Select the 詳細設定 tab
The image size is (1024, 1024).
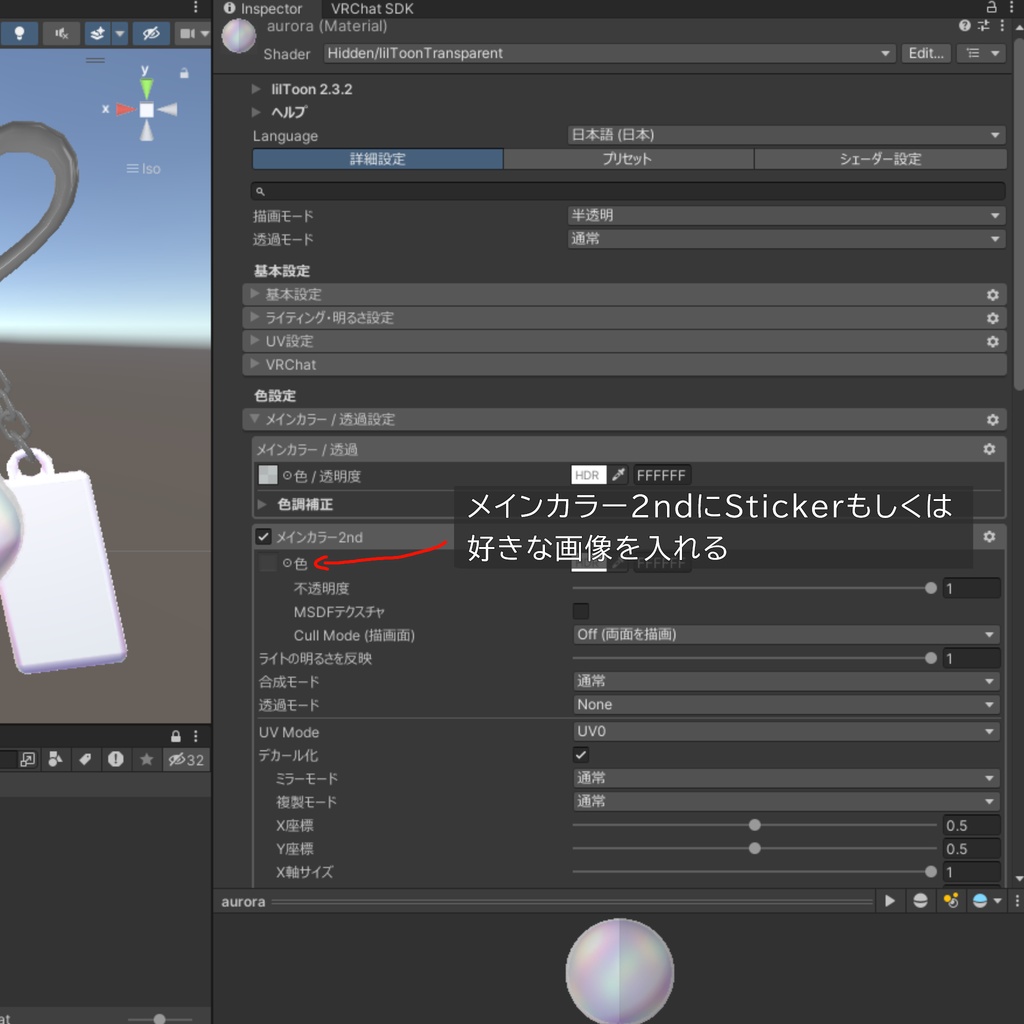[377, 159]
